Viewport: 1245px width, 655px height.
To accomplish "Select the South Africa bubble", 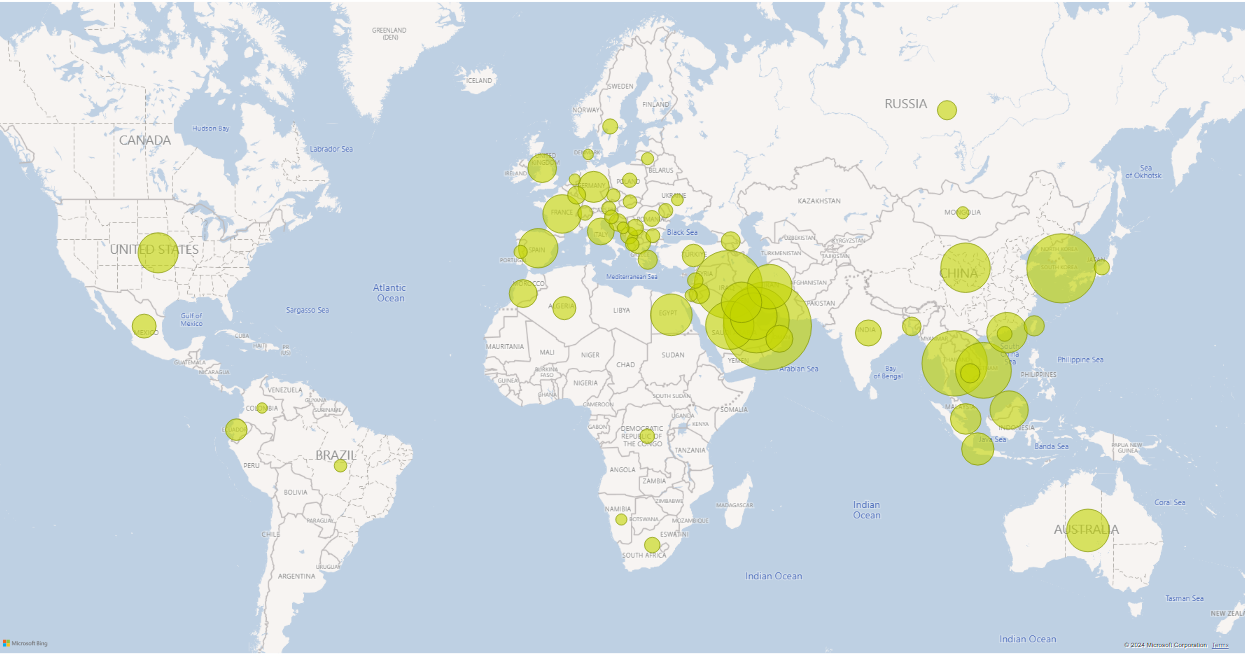I will (652, 545).
